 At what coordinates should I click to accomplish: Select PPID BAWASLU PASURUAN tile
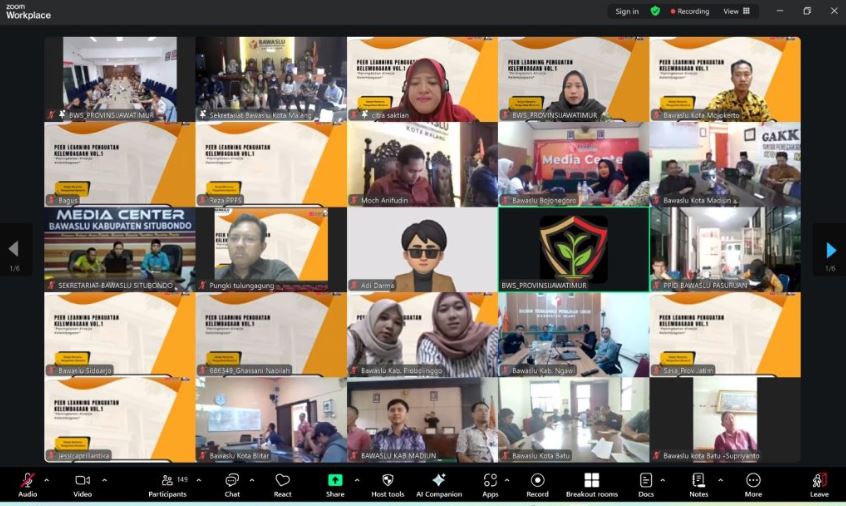(725, 249)
